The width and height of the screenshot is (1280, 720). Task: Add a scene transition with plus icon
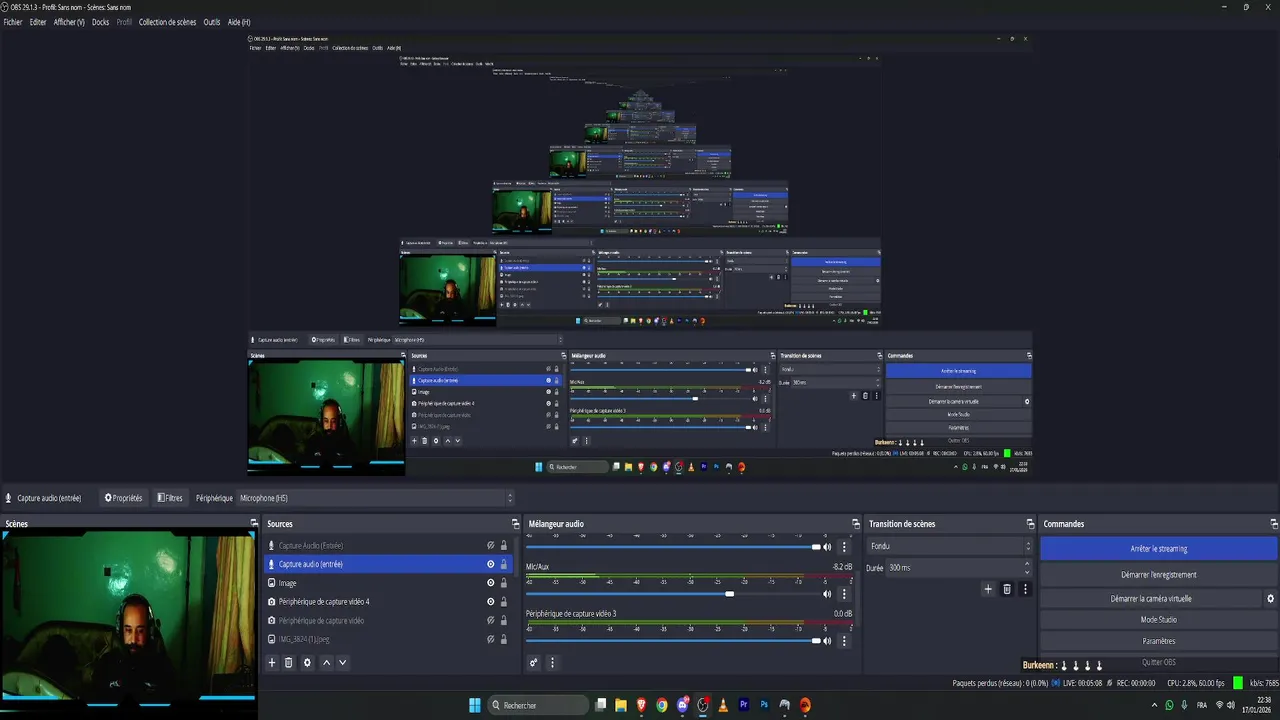(988, 589)
